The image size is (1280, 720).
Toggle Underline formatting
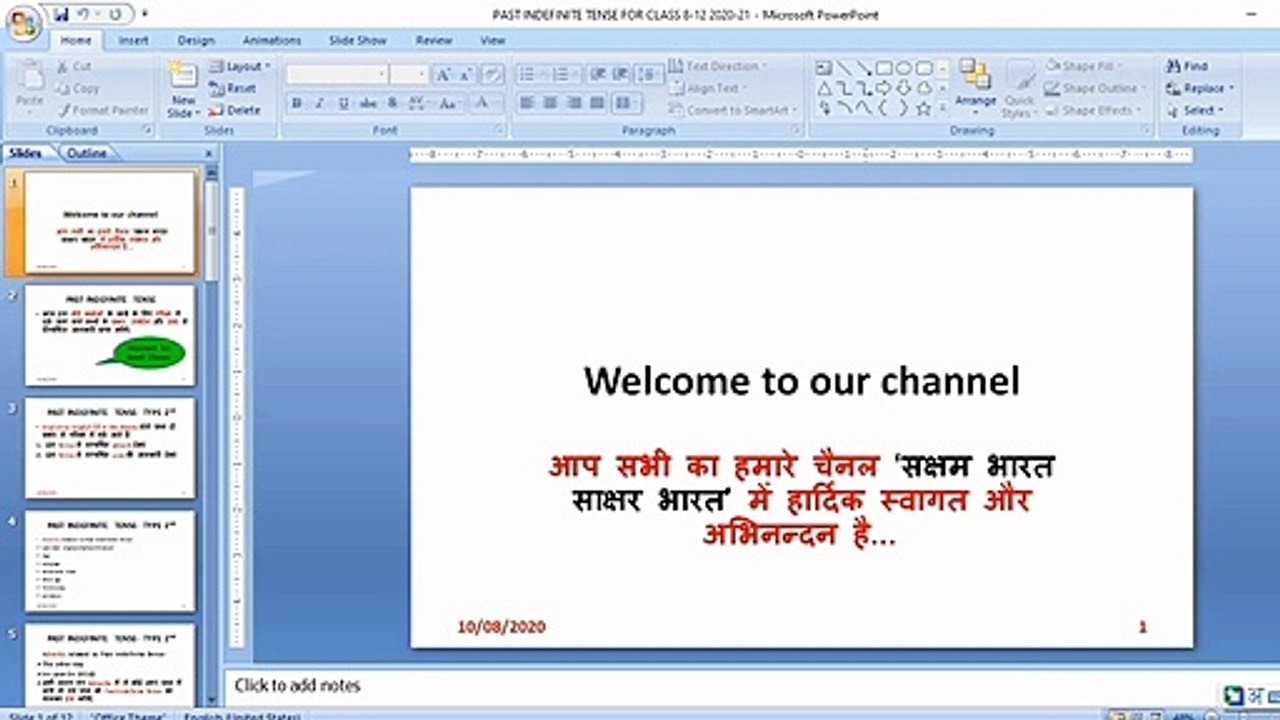[344, 103]
